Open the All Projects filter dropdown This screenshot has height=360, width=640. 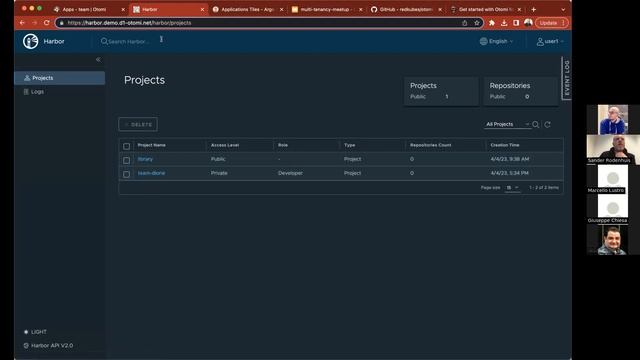507,124
